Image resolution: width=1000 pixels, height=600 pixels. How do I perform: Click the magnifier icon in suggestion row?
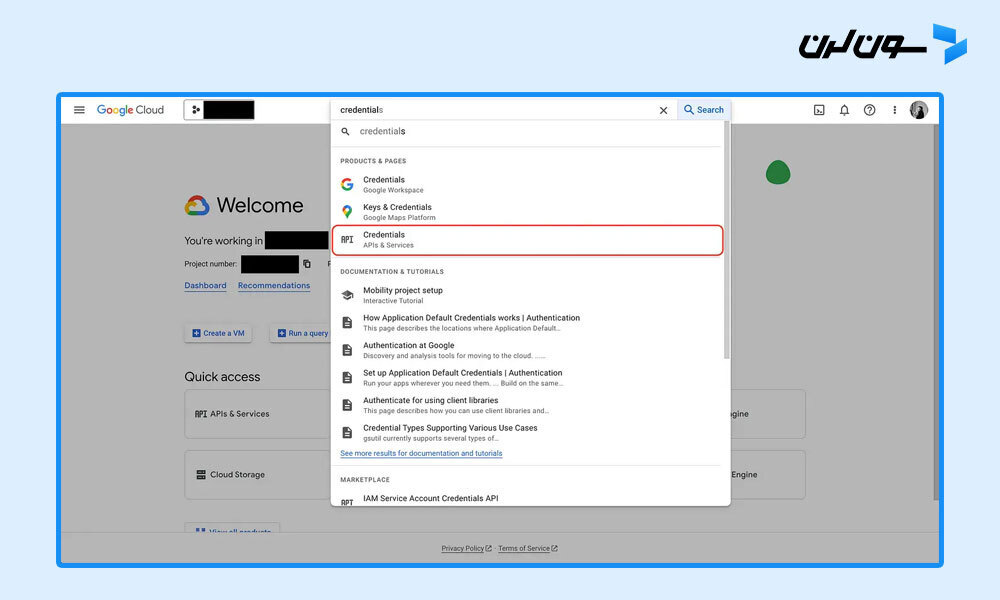[x=345, y=131]
